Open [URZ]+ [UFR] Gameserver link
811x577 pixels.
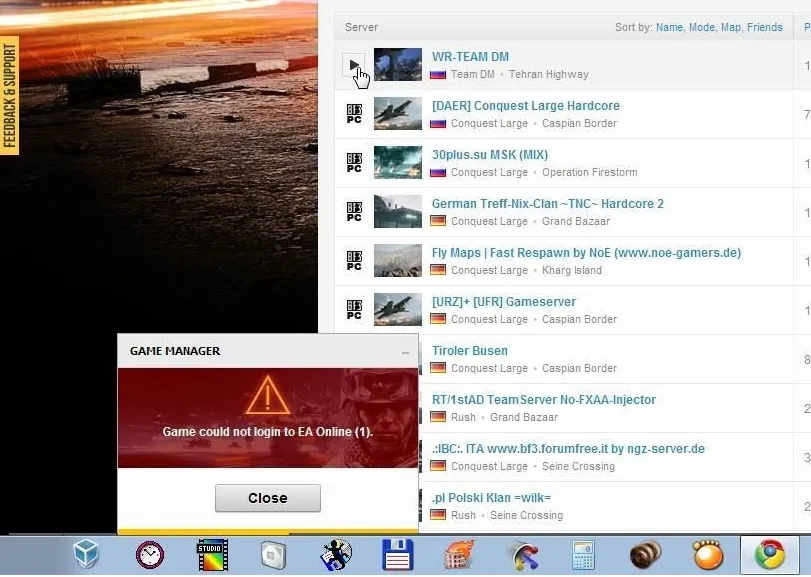(504, 301)
